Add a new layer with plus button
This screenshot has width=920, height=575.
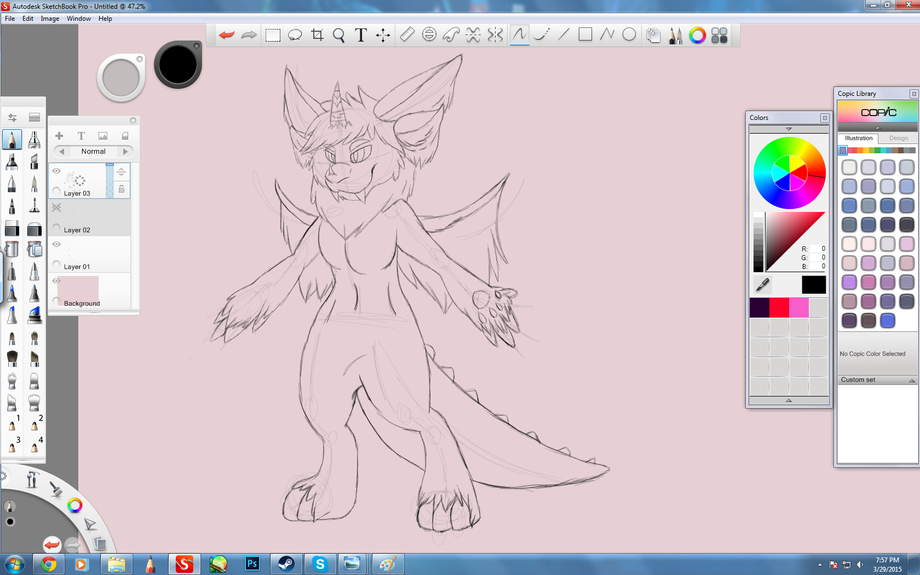(59, 136)
